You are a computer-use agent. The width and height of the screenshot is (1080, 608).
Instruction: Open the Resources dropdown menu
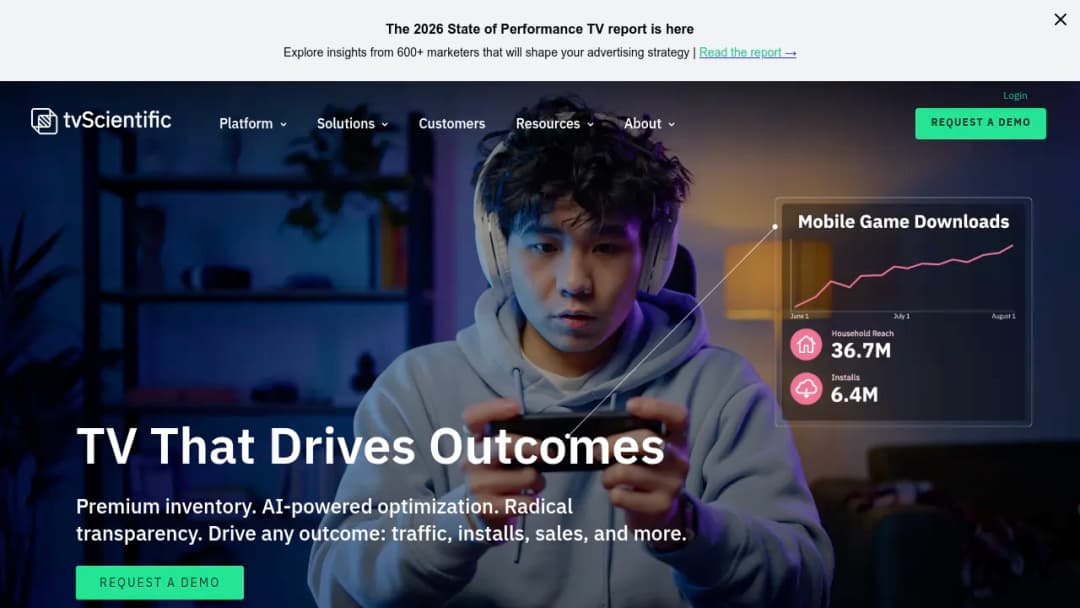(554, 124)
